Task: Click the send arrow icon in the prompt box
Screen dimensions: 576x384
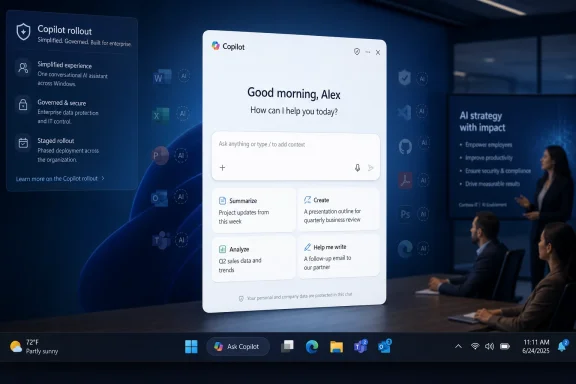Action: [x=371, y=168]
